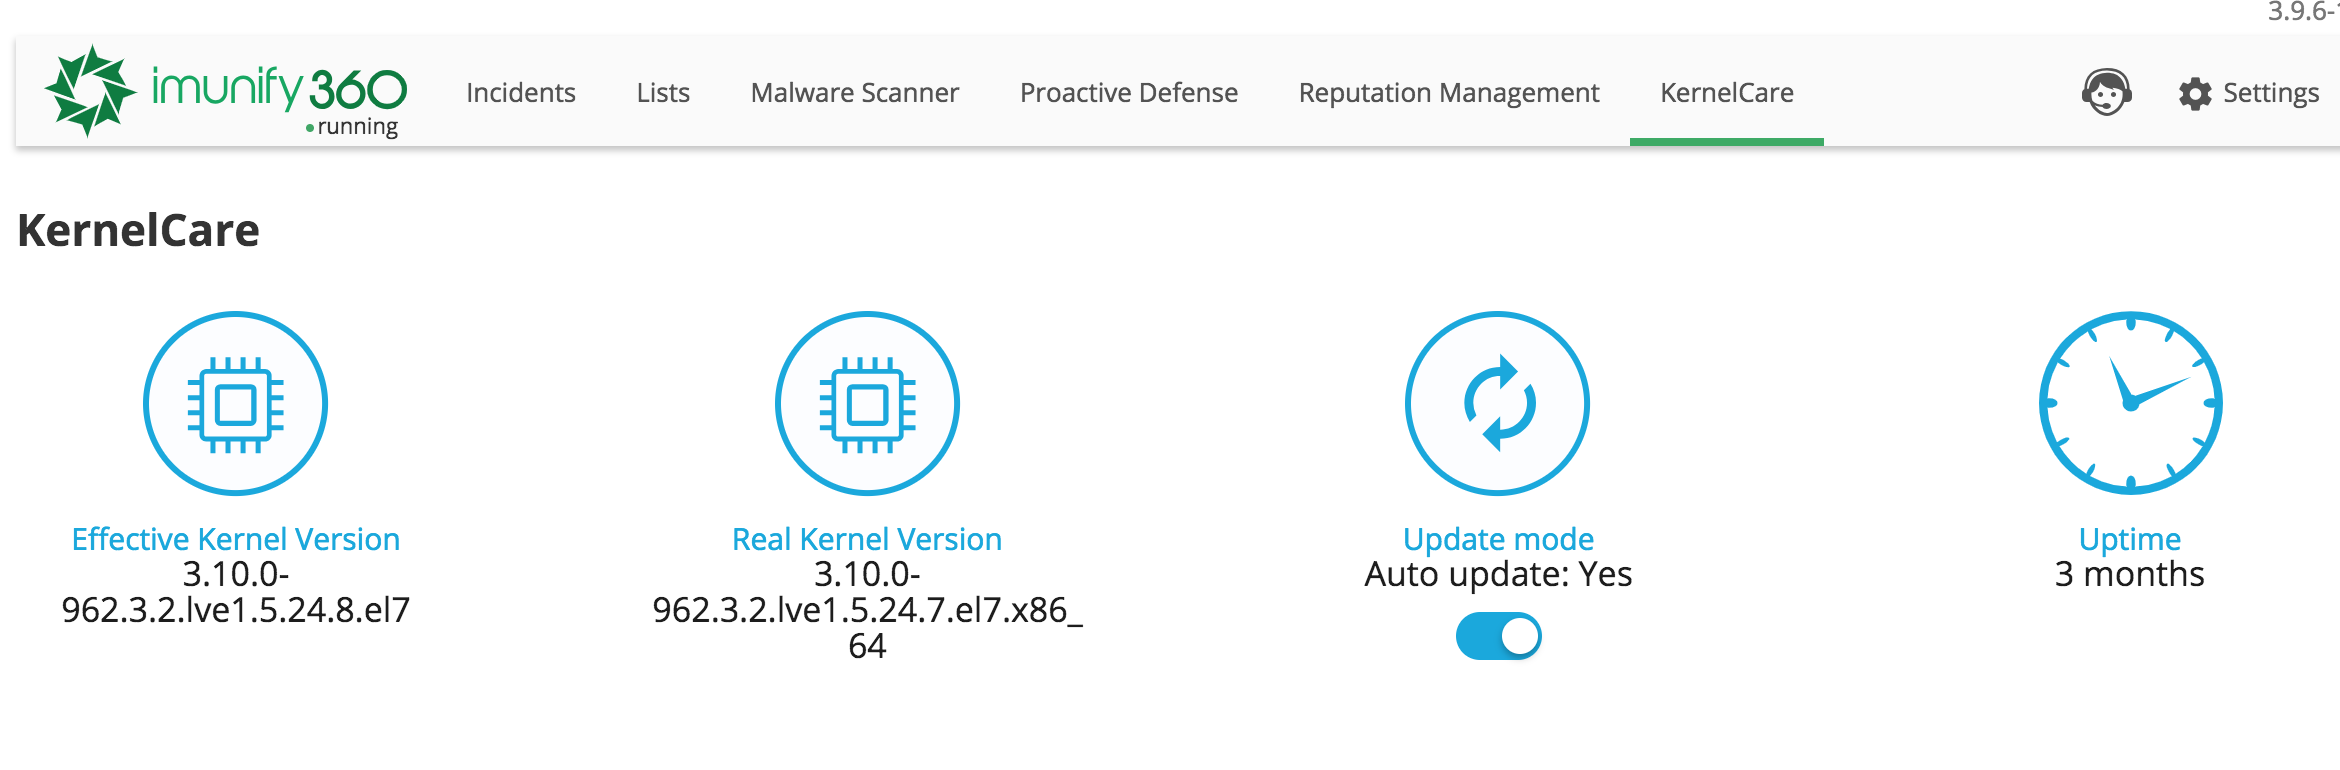Click the Real Kernel Version label

pyautogui.click(x=867, y=539)
